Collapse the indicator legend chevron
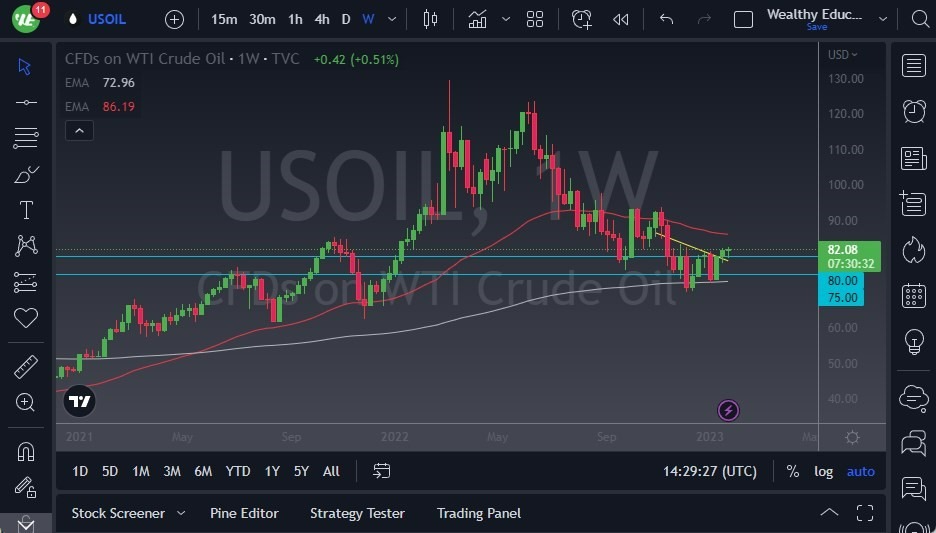Screen dimensions: 936x533 [x=79, y=131]
